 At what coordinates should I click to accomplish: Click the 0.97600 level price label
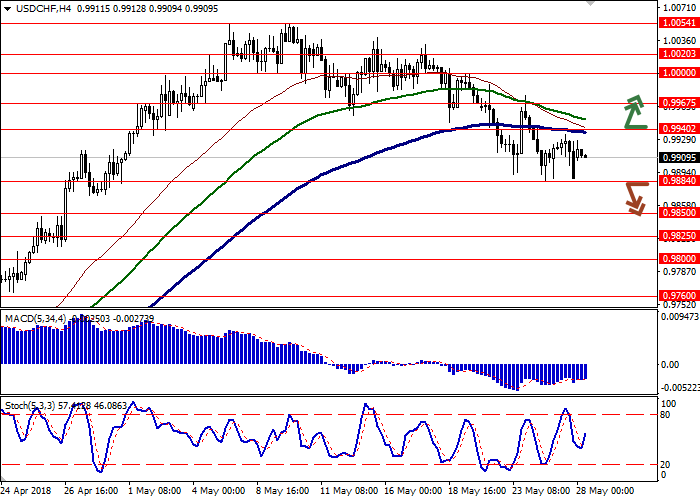pos(679,296)
